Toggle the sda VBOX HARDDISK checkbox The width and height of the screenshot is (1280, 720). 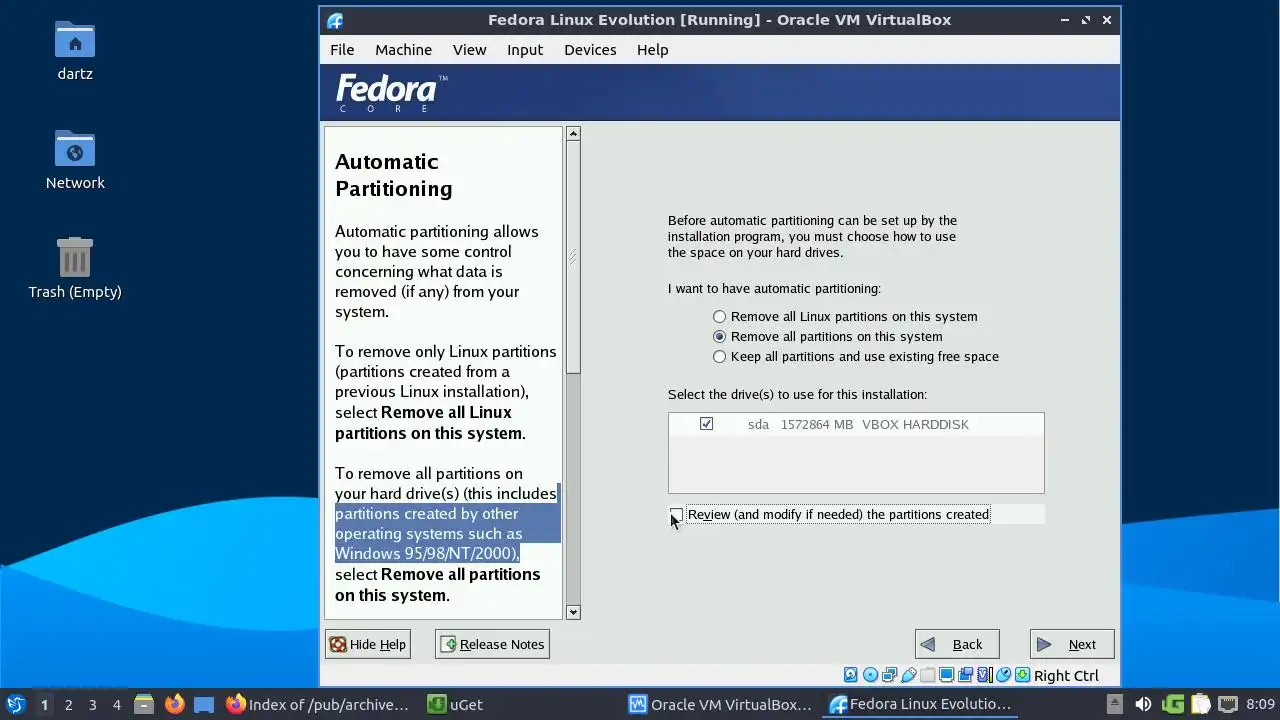coord(706,424)
